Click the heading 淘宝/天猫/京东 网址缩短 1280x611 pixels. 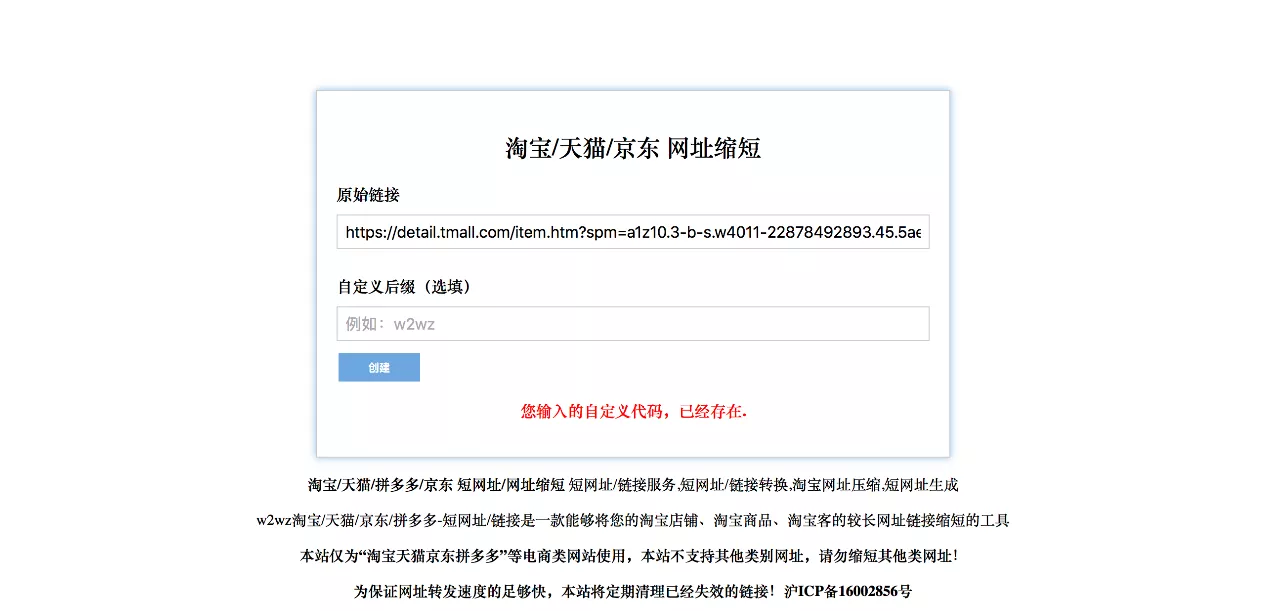click(633, 149)
